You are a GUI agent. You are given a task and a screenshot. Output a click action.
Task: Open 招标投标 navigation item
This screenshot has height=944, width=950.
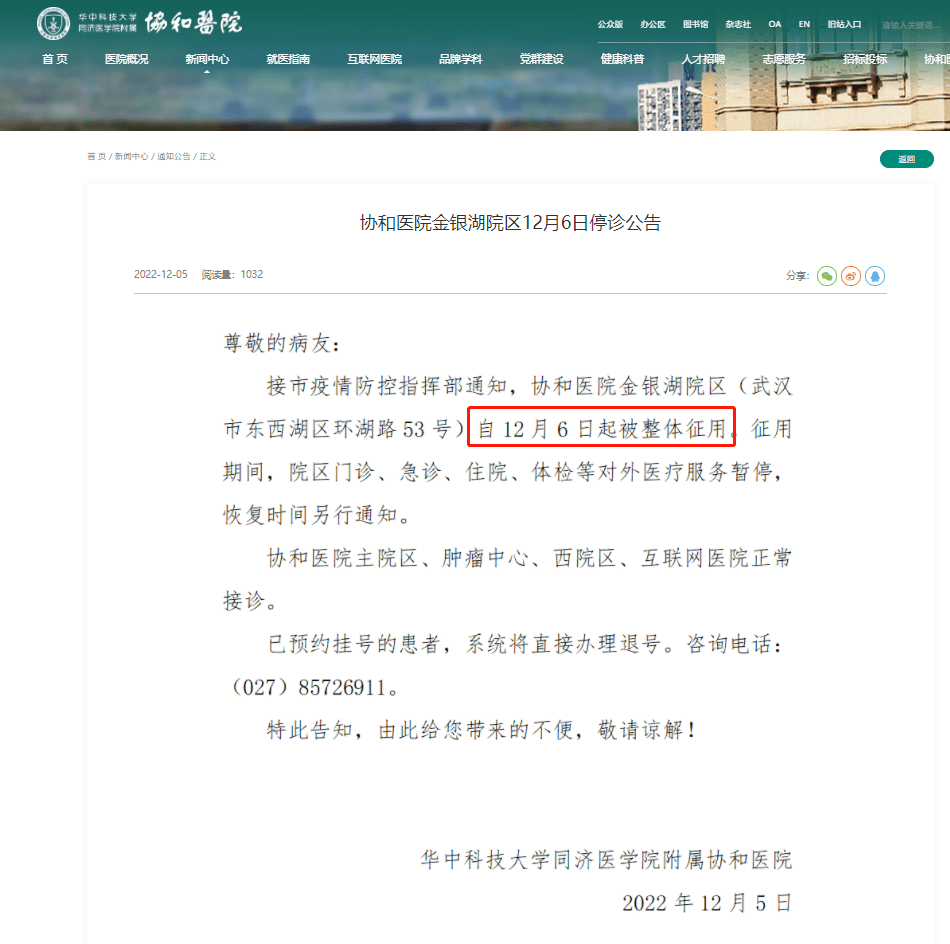coord(865,59)
